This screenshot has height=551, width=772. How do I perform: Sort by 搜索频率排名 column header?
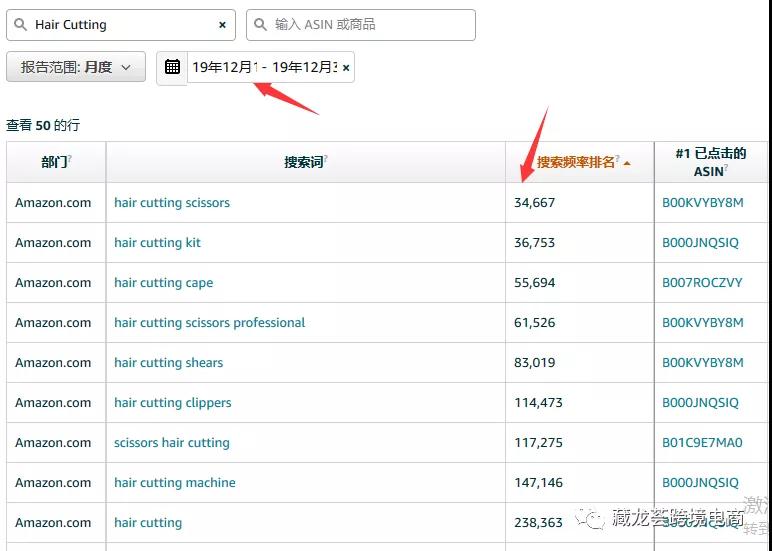pos(576,162)
